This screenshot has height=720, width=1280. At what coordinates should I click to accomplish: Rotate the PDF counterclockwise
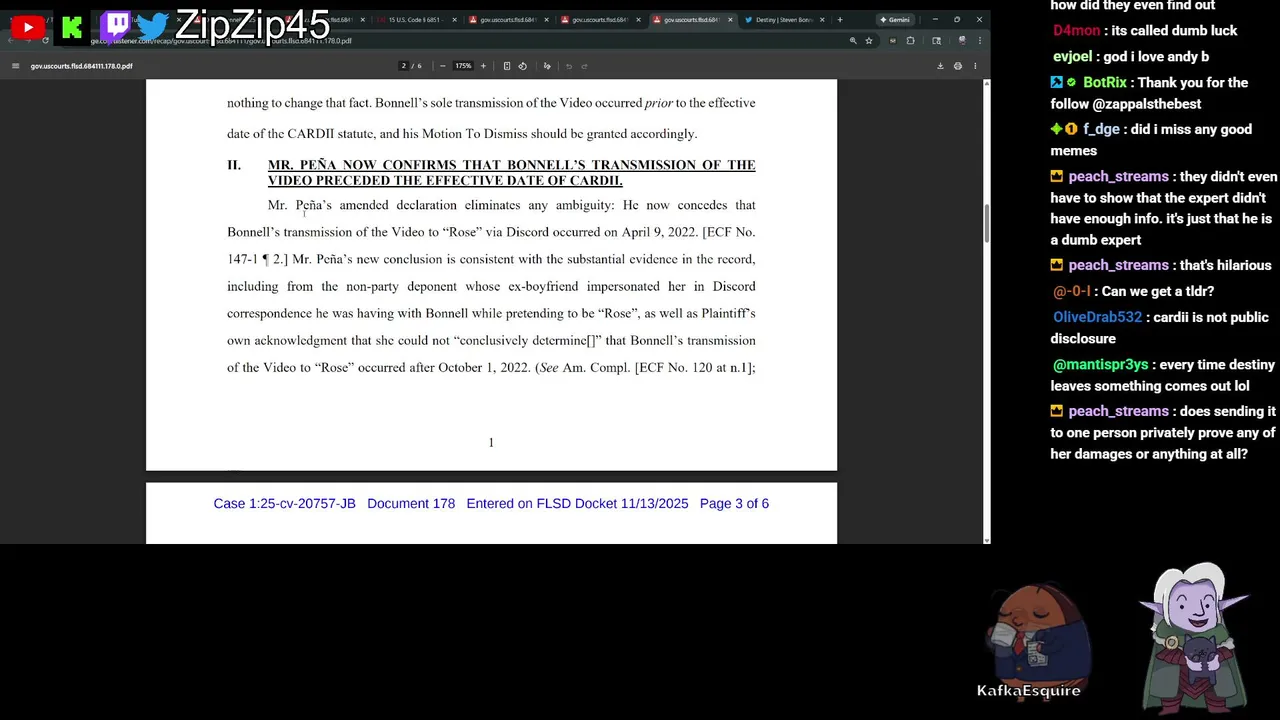522,66
